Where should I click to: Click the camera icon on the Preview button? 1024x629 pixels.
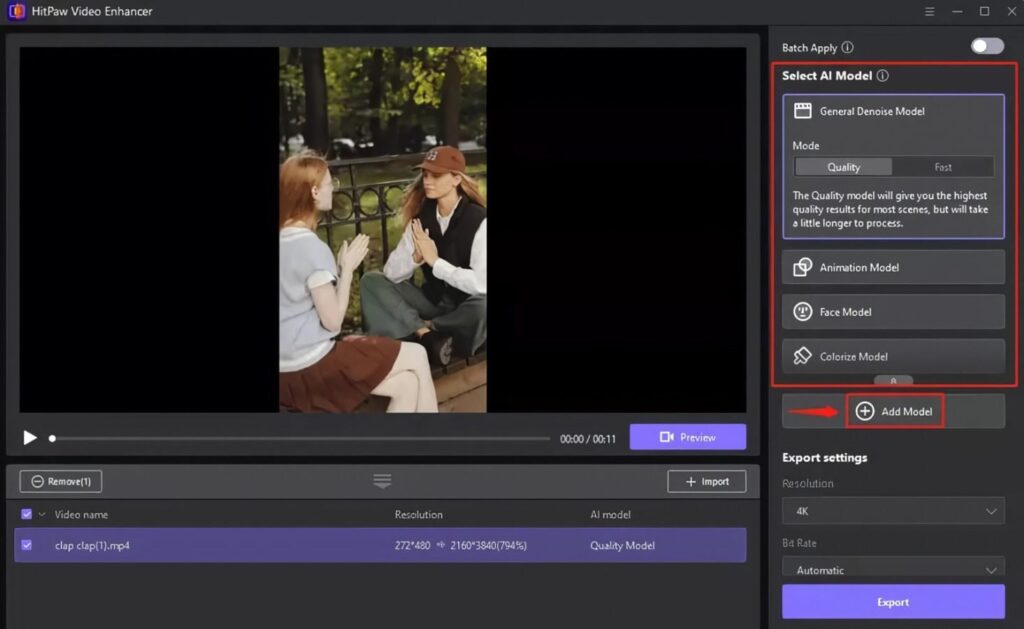click(669, 437)
